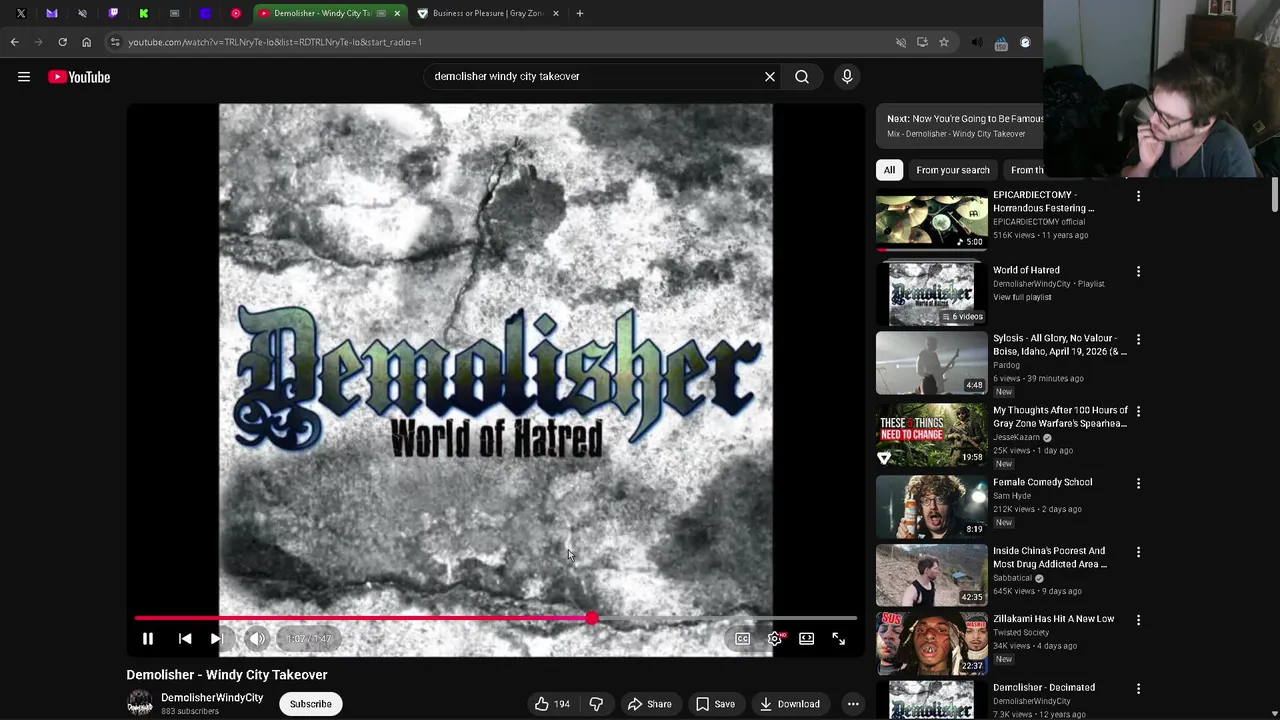View site information icon in address bar
This screenshot has height=720, width=1280.
pos(115,42)
